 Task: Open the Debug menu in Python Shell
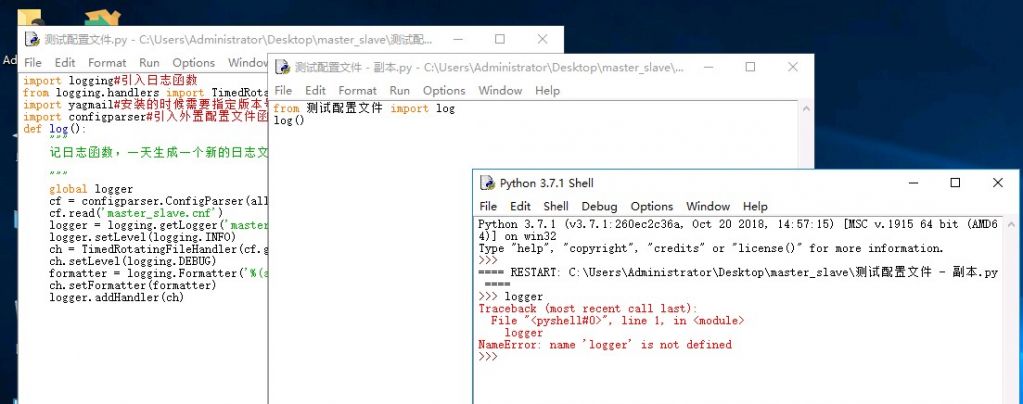click(599, 206)
